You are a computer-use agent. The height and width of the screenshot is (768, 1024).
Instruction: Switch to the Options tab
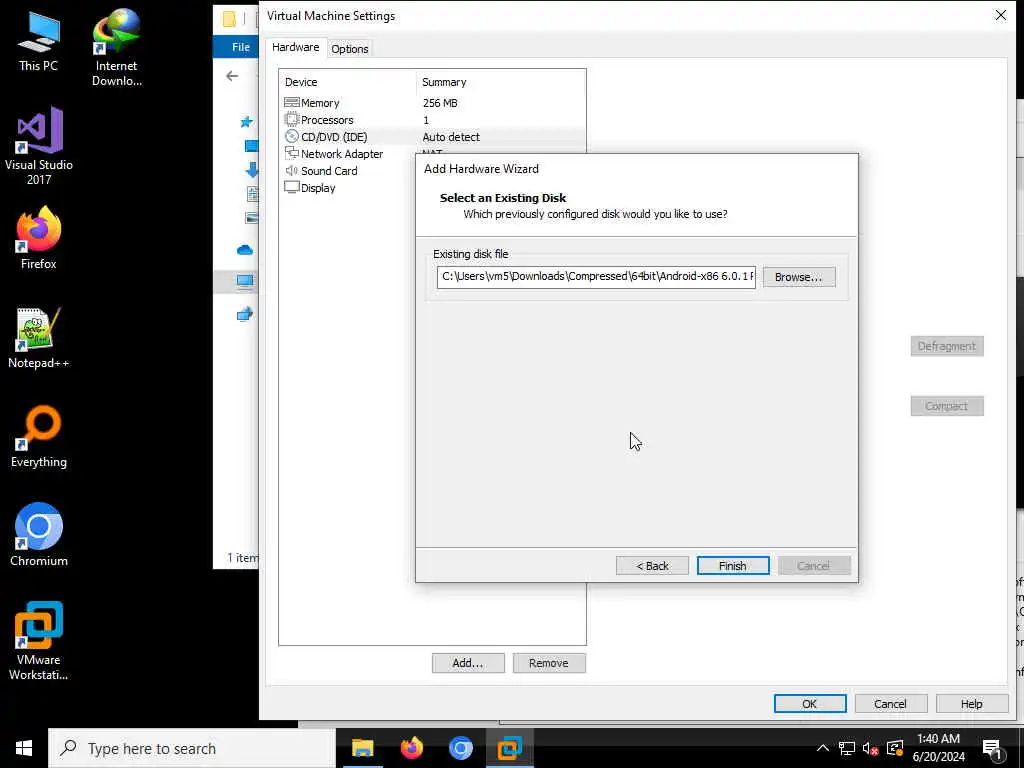coord(349,49)
